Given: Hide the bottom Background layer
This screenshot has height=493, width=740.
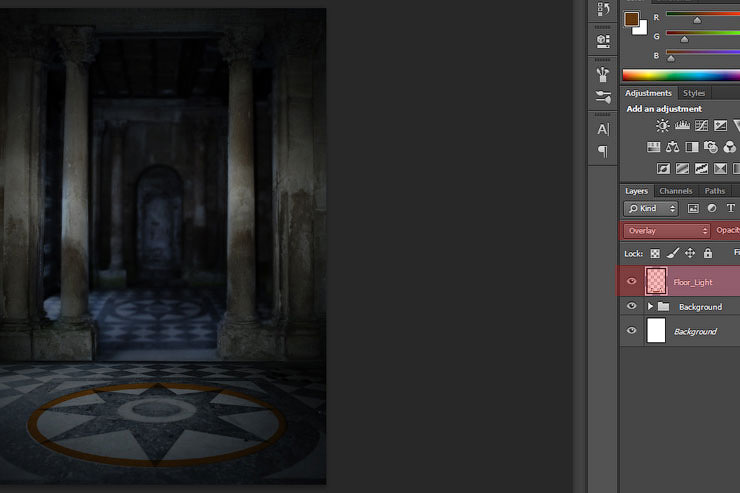Looking at the screenshot, I should pyautogui.click(x=631, y=331).
